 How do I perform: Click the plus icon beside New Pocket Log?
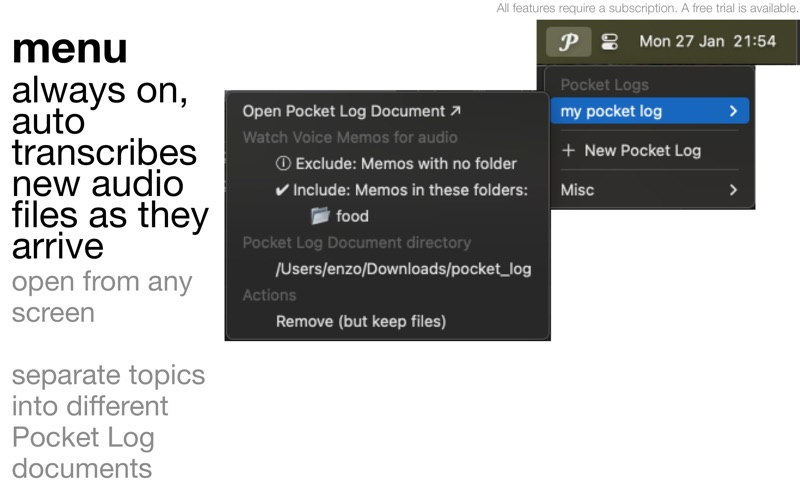click(568, 151)
